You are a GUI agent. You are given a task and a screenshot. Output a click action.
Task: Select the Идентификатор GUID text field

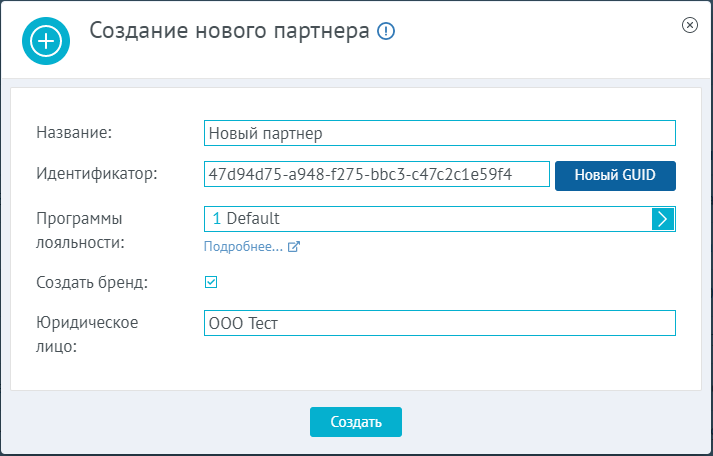pyautogui.click(x=377, y=174)
